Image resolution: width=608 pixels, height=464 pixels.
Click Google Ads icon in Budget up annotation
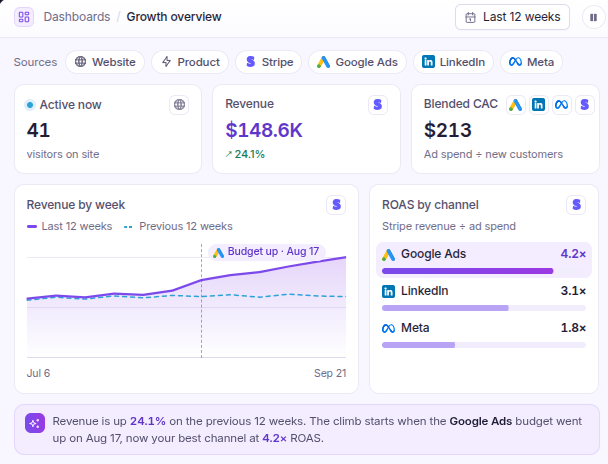point(218,252)
